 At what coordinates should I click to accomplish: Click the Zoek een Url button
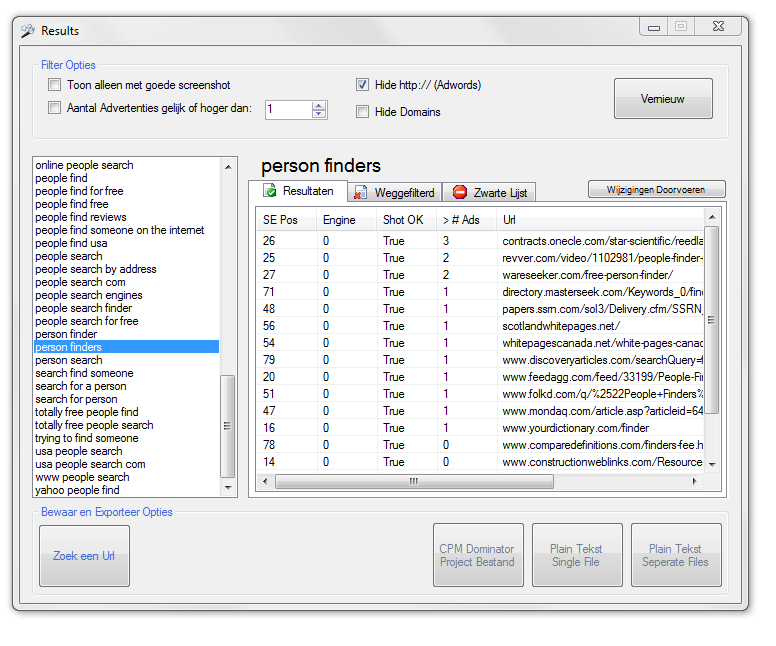coord(84,556)
